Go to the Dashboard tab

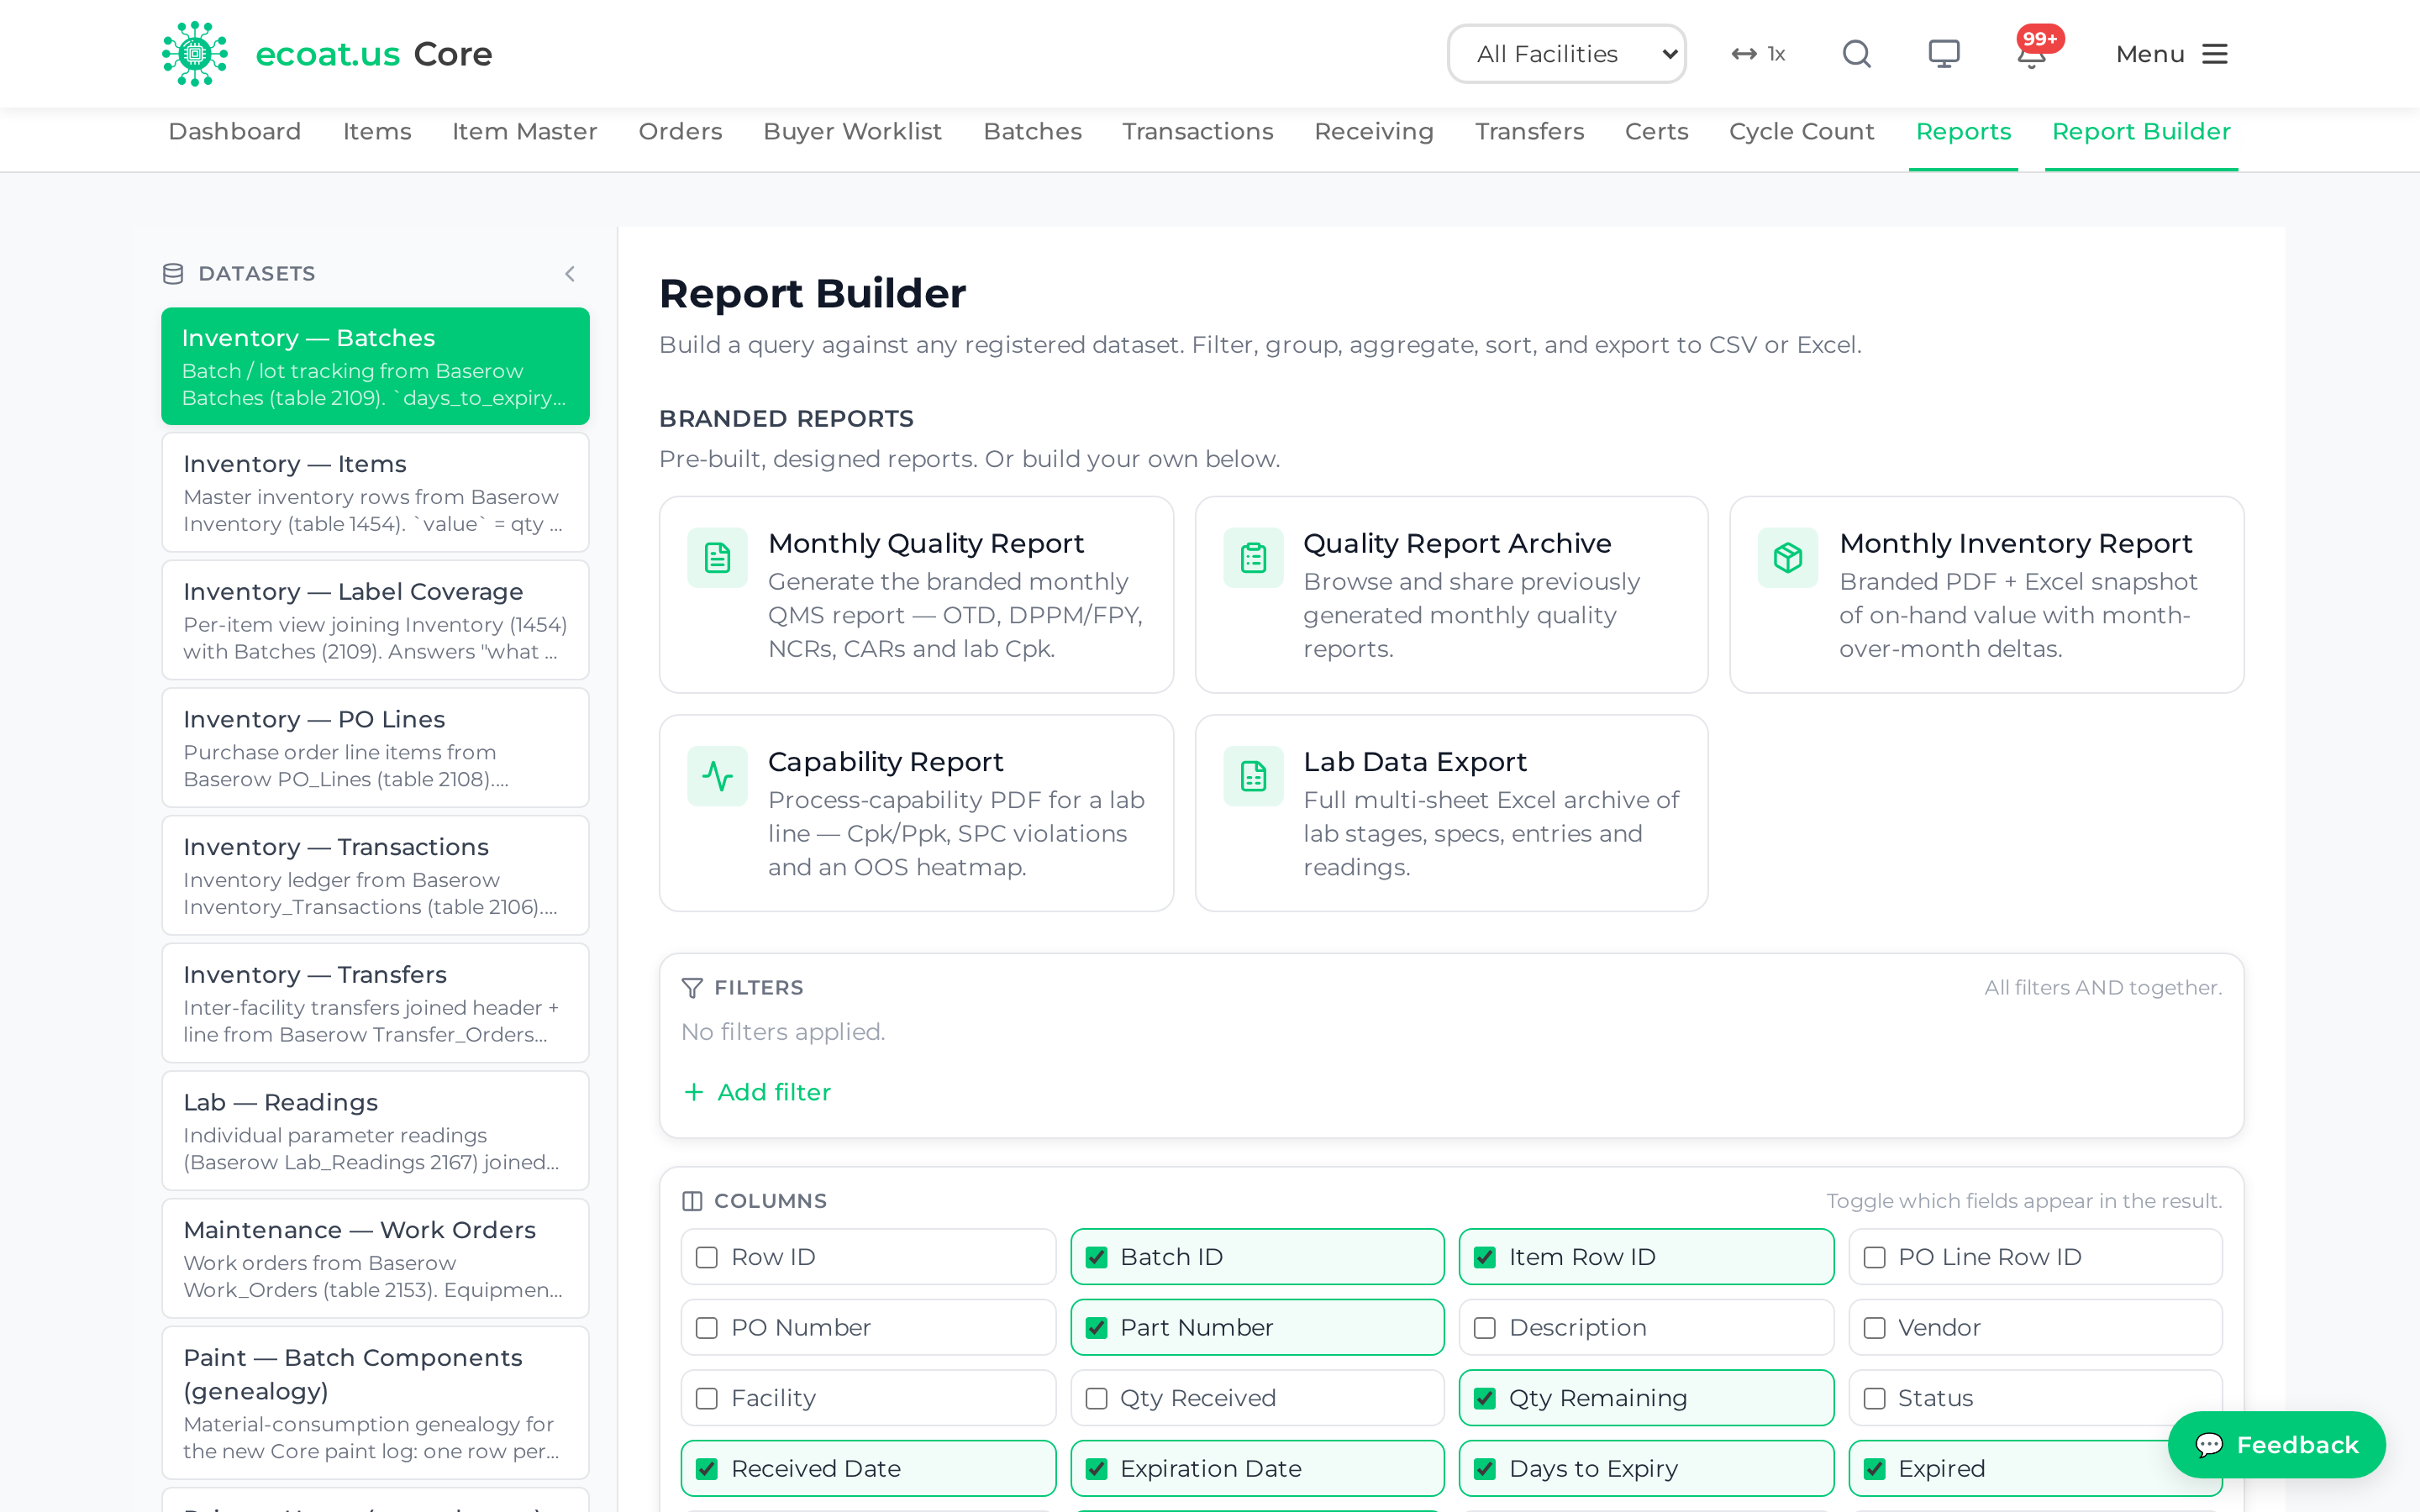[x=235, y=132]
